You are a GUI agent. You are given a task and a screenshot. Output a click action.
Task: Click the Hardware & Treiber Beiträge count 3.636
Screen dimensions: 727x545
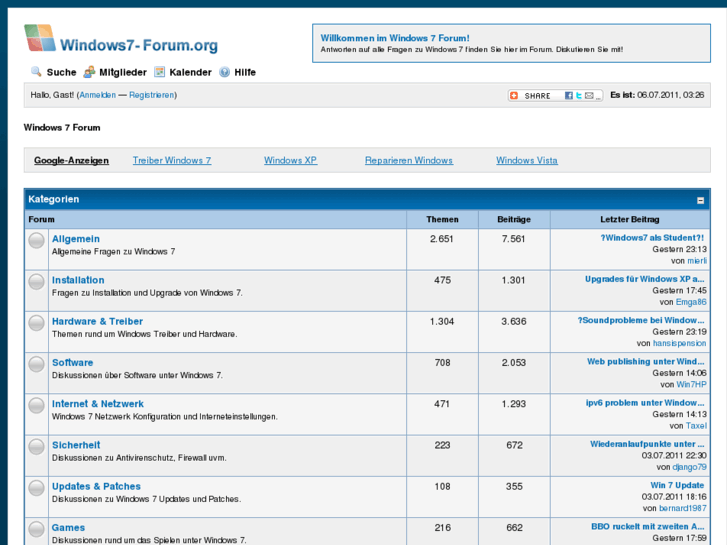point(514,322)
